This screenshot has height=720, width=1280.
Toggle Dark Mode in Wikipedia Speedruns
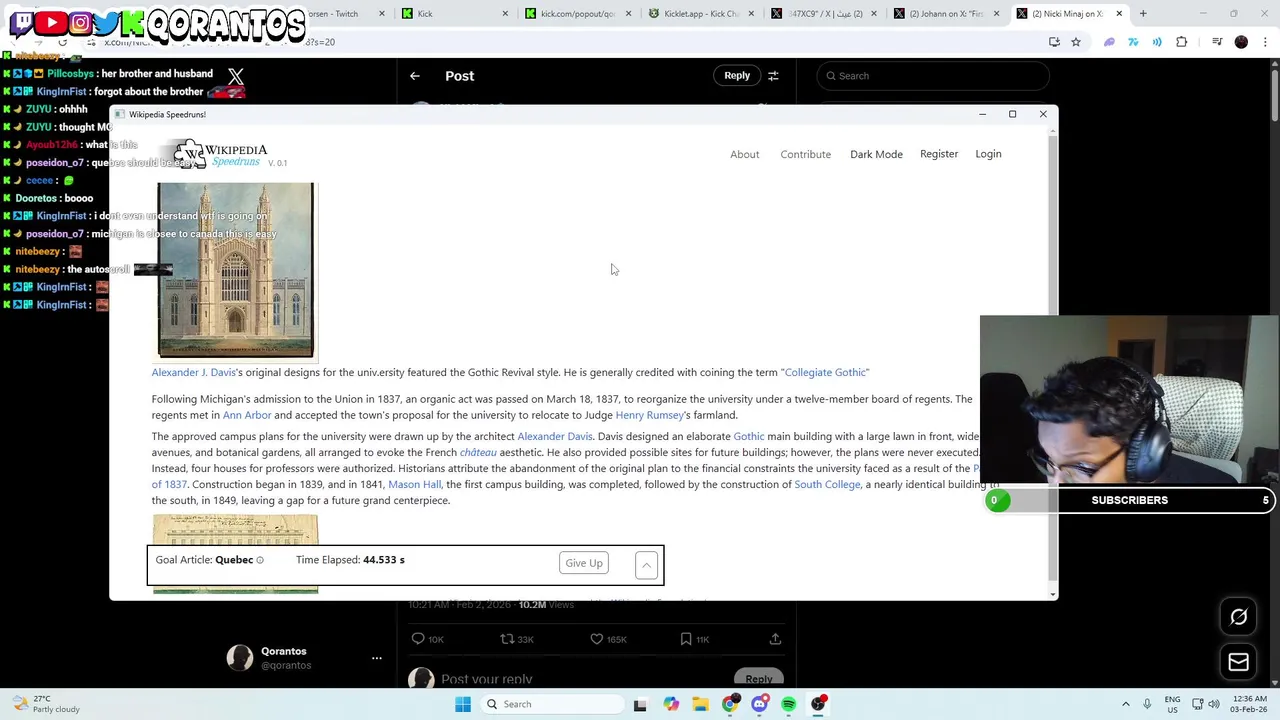click(x=876, y=154)
